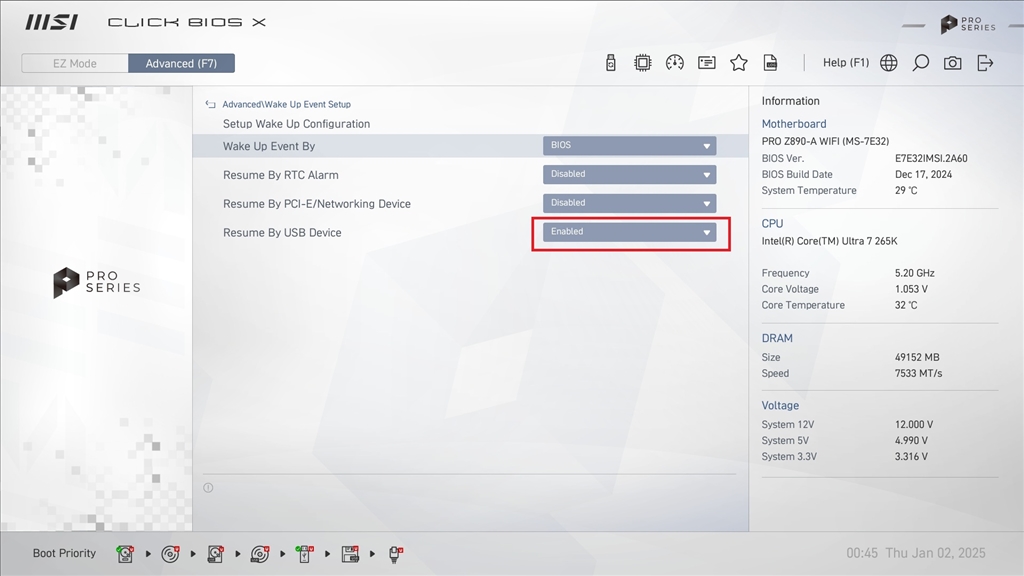Click the Boot Priority label
Viewport: 1024px width, 576px height.
[x=65, y=553]
